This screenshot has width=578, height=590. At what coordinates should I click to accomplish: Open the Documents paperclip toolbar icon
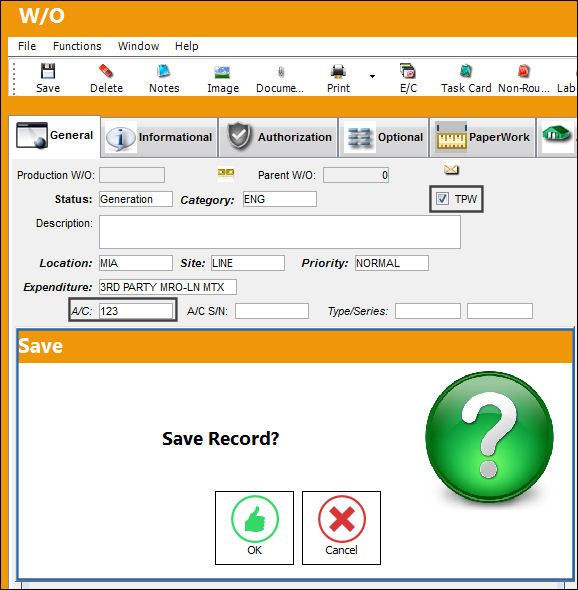(x=281, y=72)
